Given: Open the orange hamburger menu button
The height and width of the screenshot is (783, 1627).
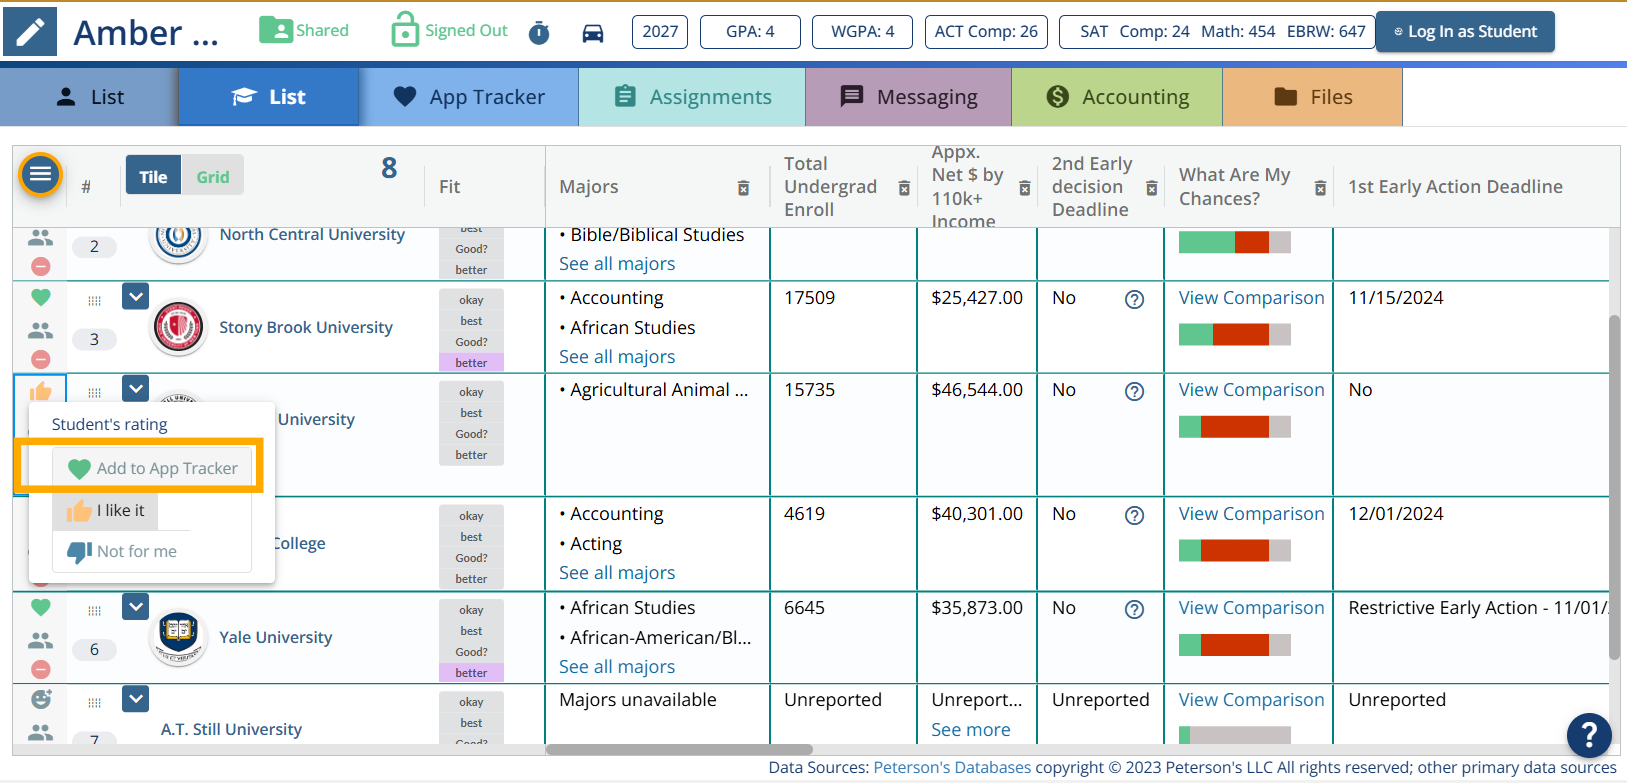Looking at the screenshot, I should coord(40,175).
